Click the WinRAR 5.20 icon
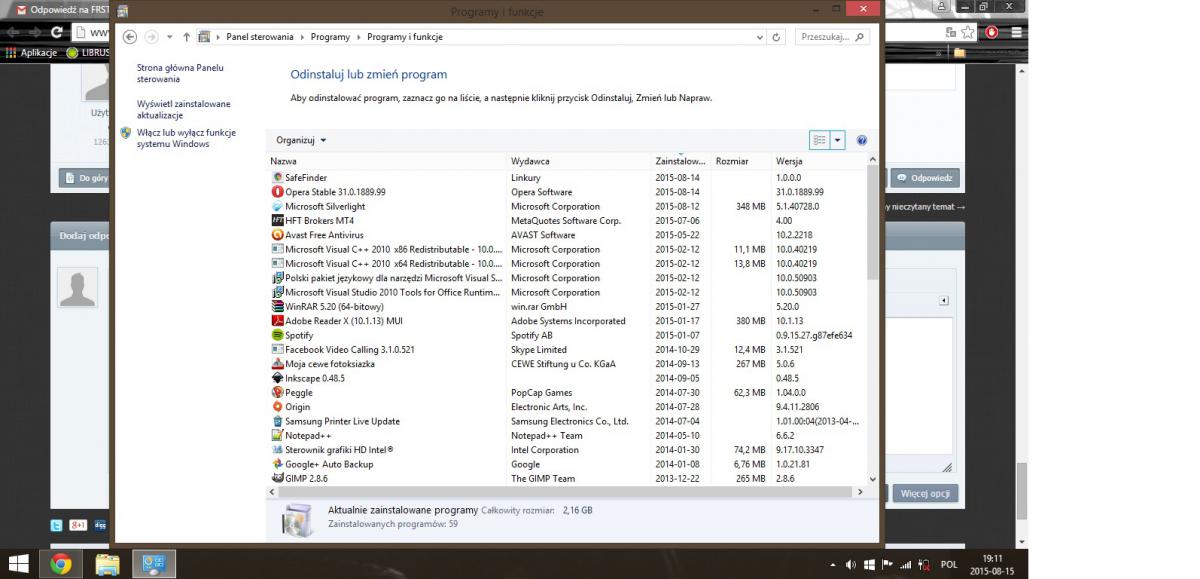 click(277, 307)
